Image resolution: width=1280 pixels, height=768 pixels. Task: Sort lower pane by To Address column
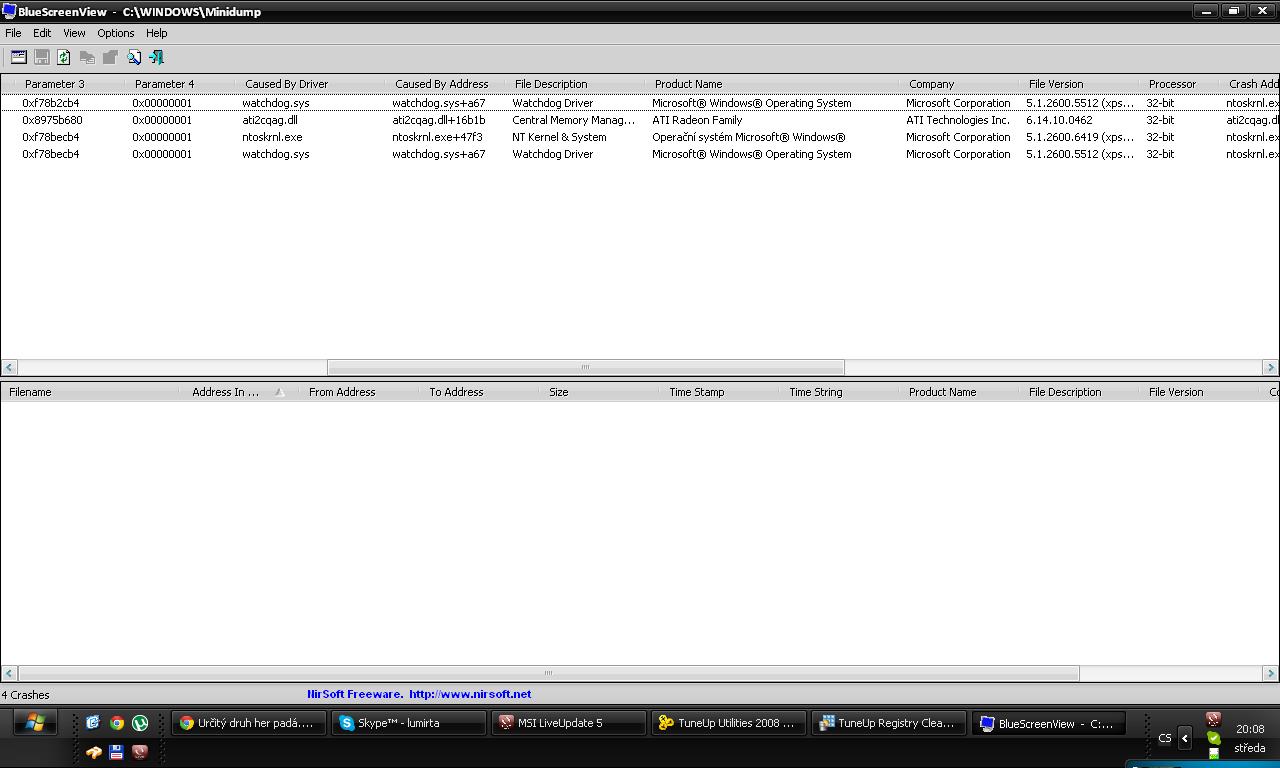pyautogui.click(x=481, y=392)
